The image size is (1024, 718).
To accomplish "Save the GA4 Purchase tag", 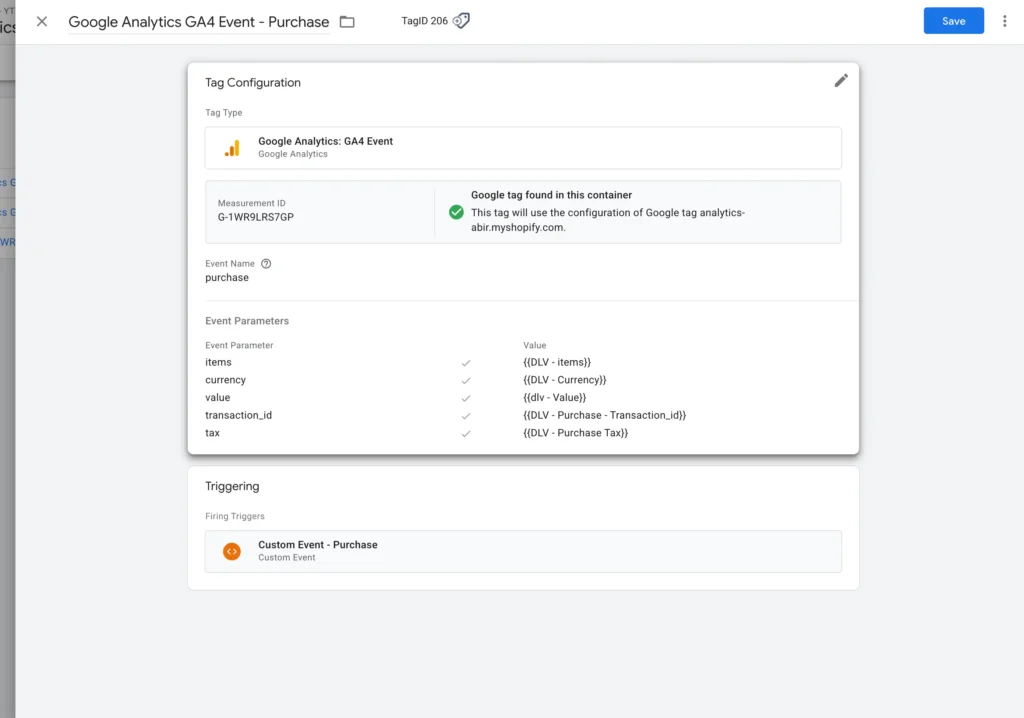I will pos(952,20).
